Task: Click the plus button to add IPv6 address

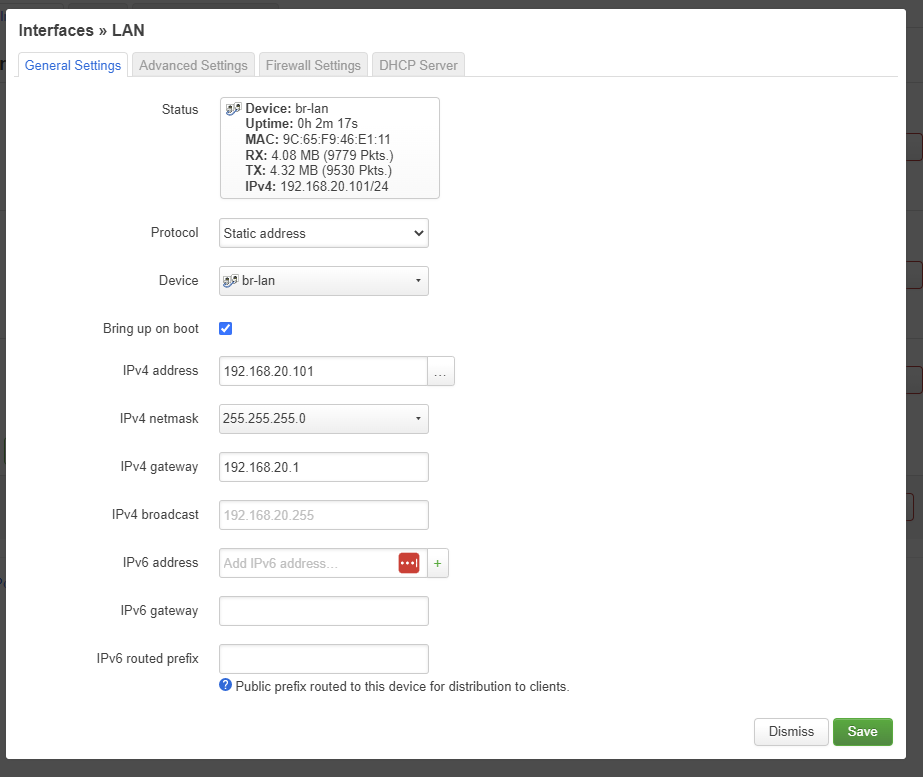Action: [x=437, y=563]
